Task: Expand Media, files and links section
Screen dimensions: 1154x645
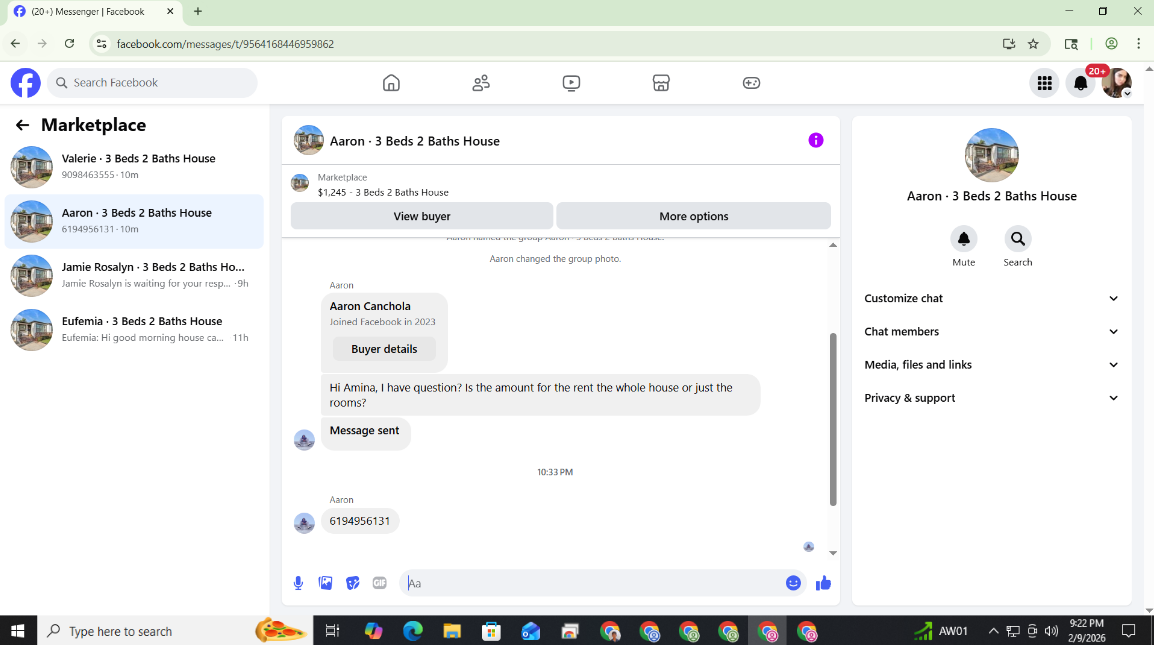Action: (x=991, y=364)
